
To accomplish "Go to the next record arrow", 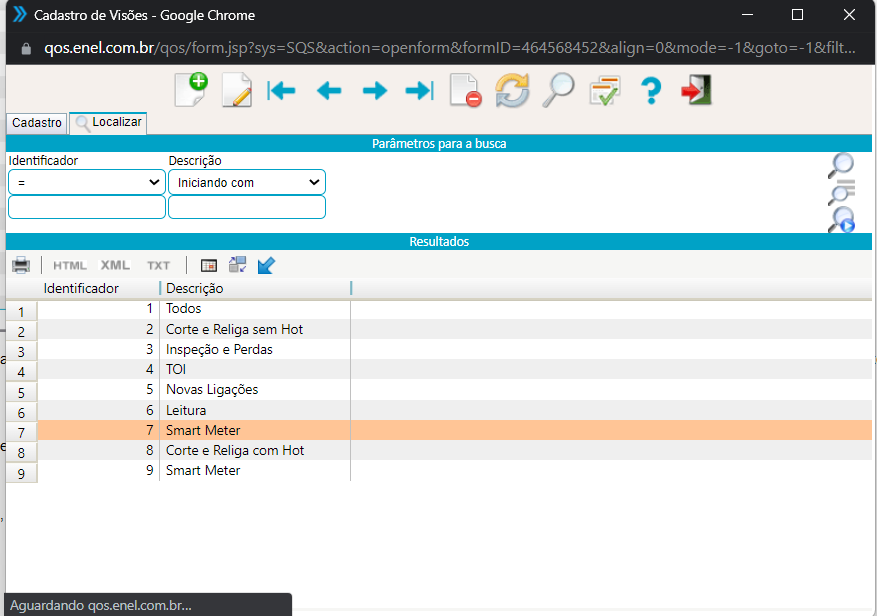I will click(x=374, y=91).
